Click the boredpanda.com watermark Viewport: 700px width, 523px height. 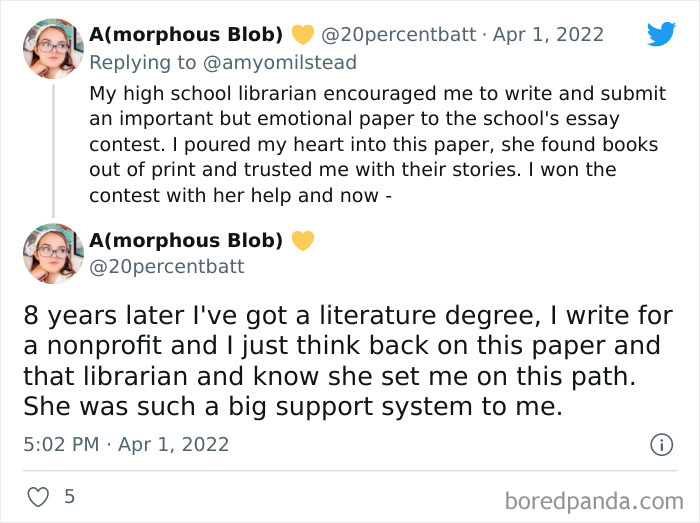[x=594, y=499]
